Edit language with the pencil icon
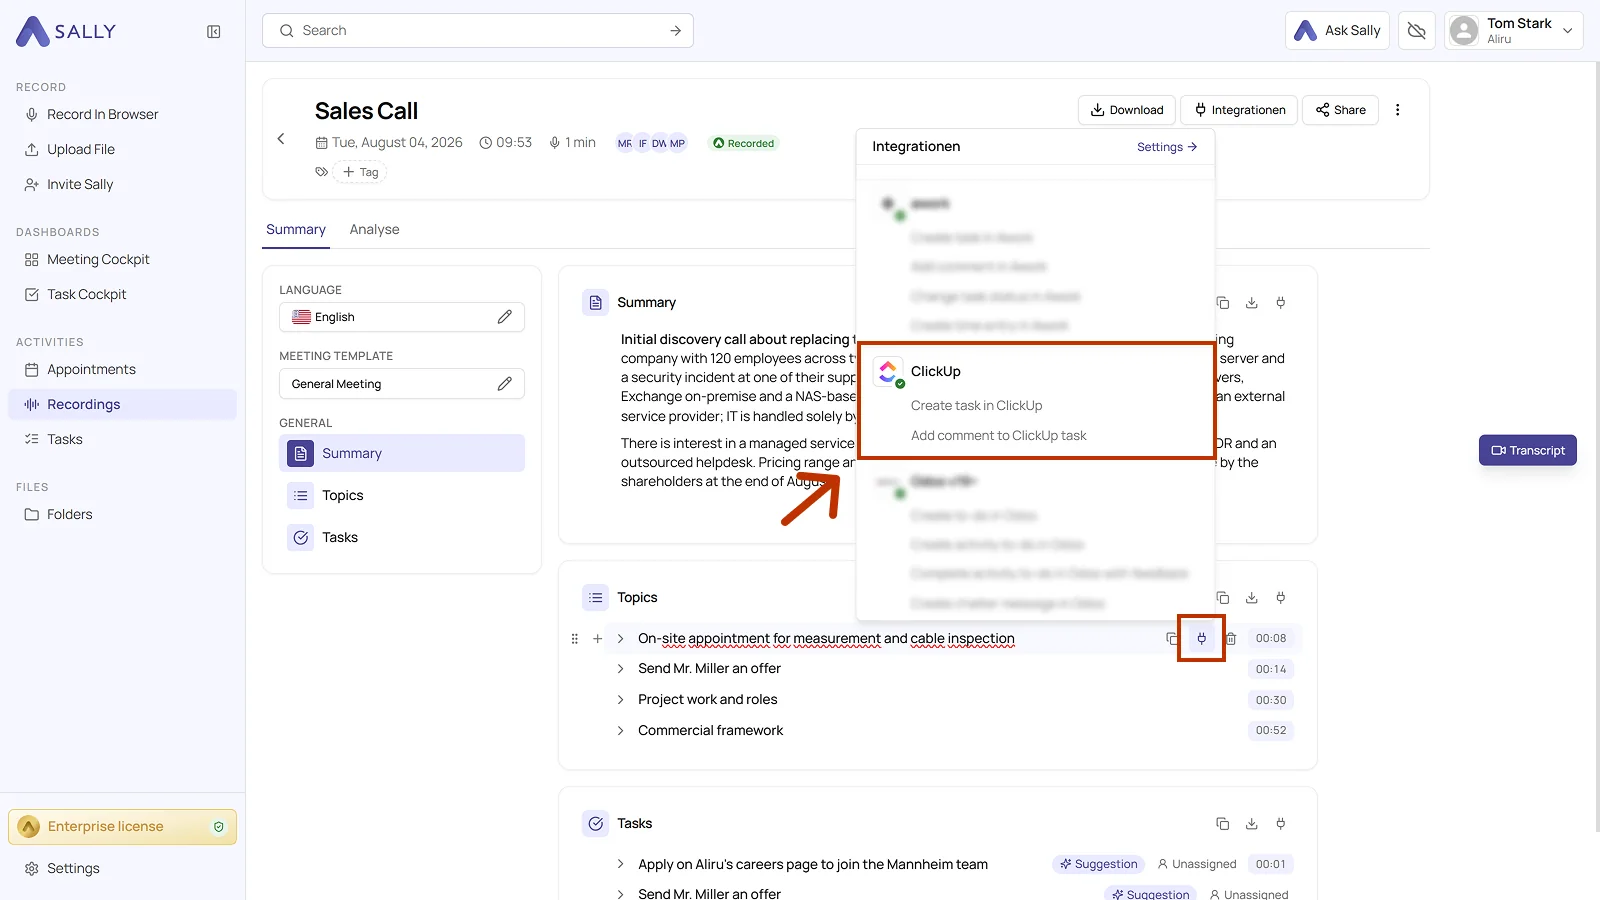 tap(505, 317)
